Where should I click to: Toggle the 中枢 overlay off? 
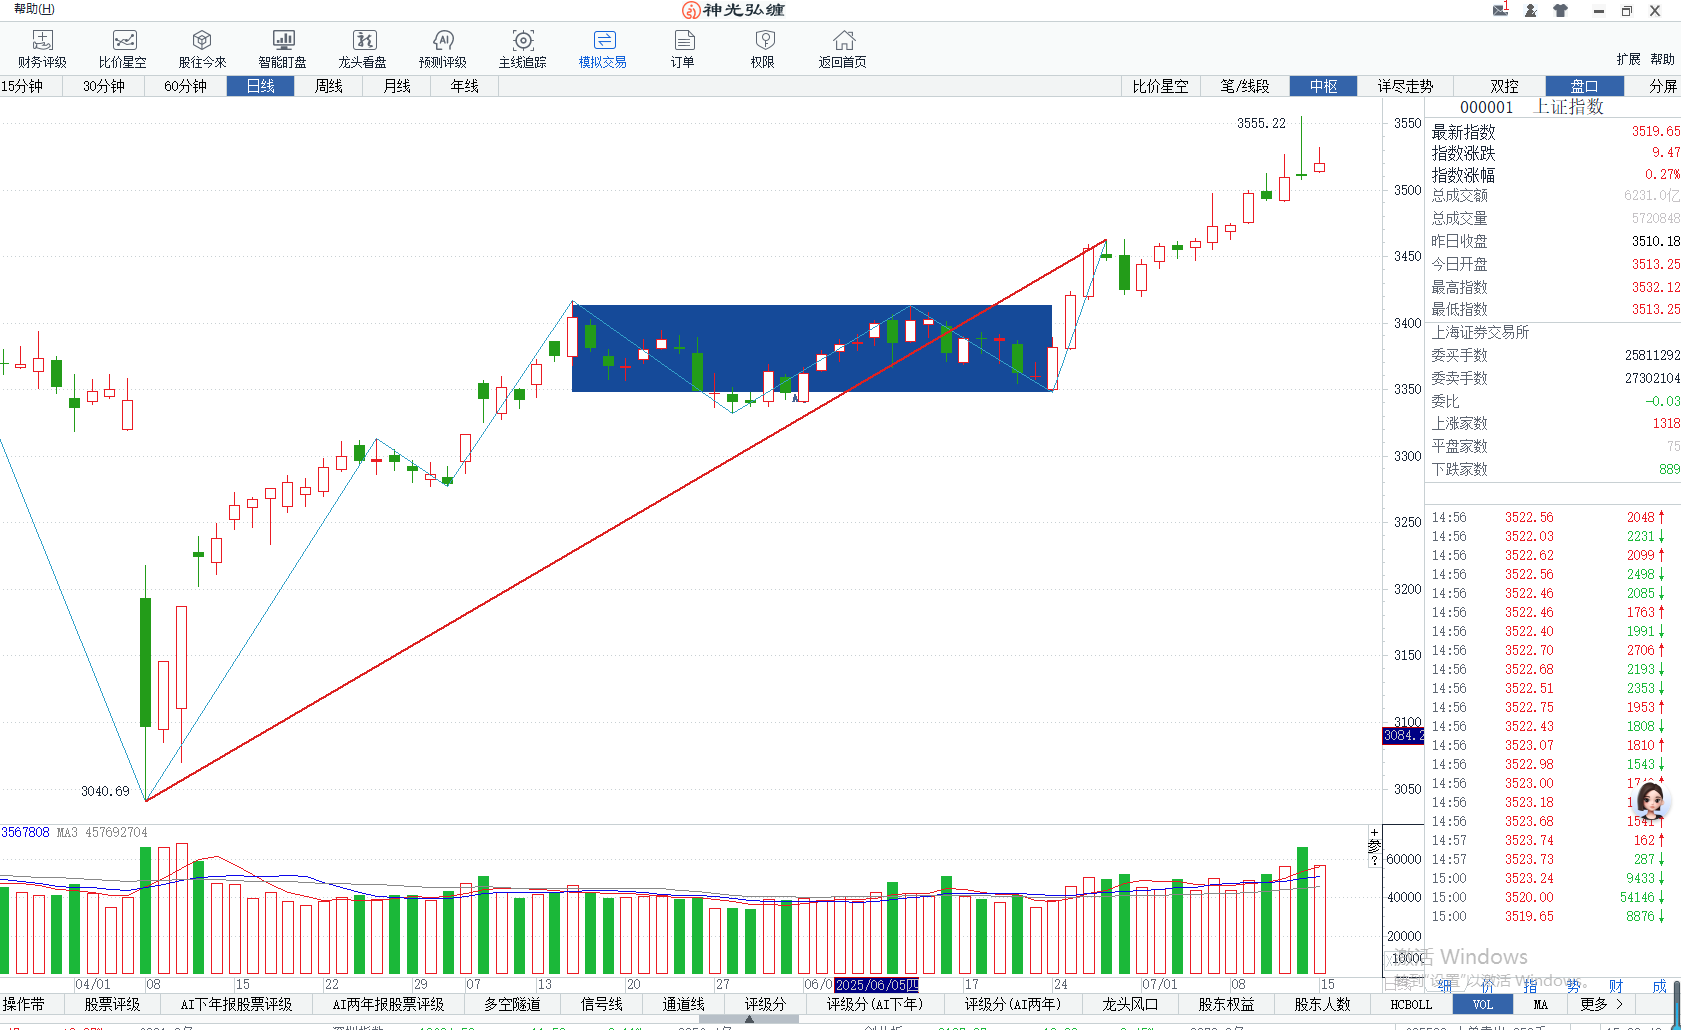1323,86
